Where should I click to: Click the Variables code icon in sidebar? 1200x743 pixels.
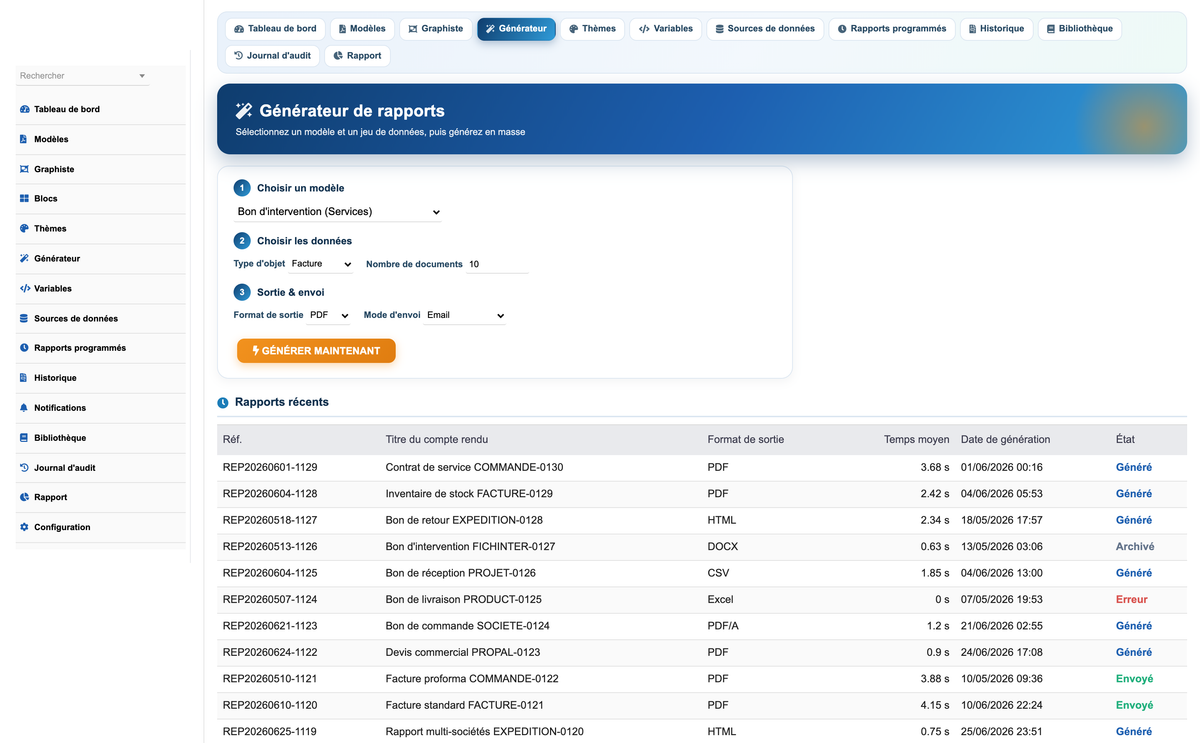pyautogui.click(x=25, y=288)
